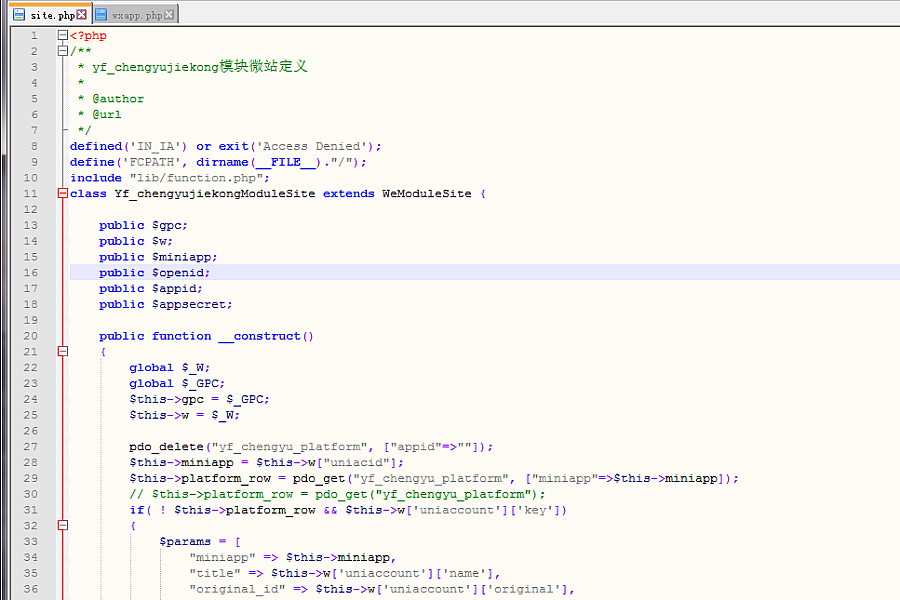Click '$params' variable on line 33

[x=185, y=541]
